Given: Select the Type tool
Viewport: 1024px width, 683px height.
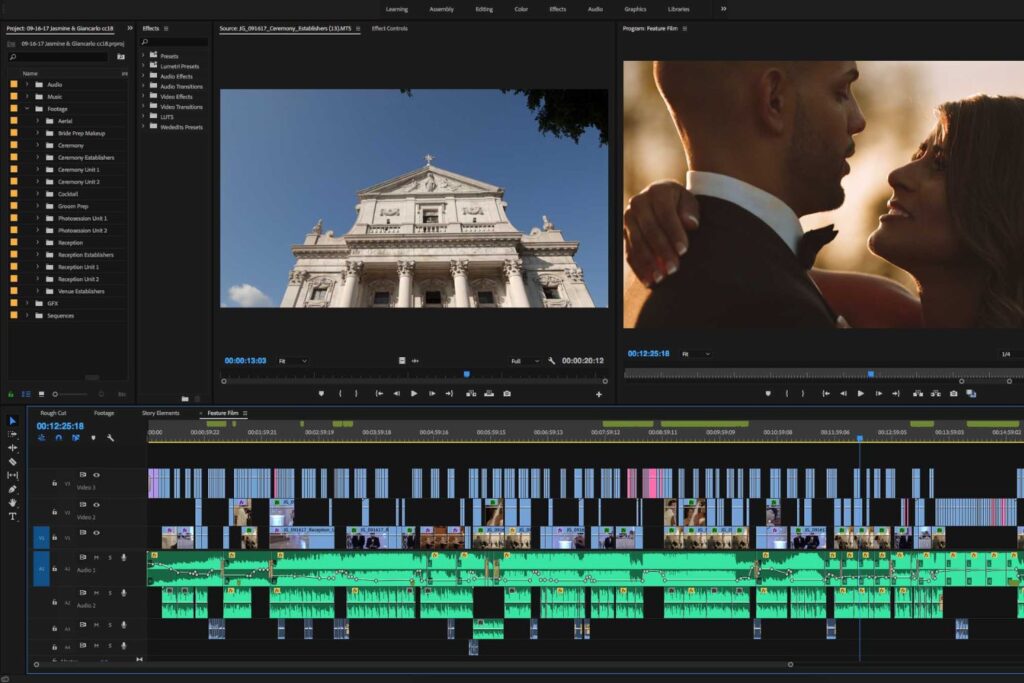Looking at the screenshot, I should (13, 517).
